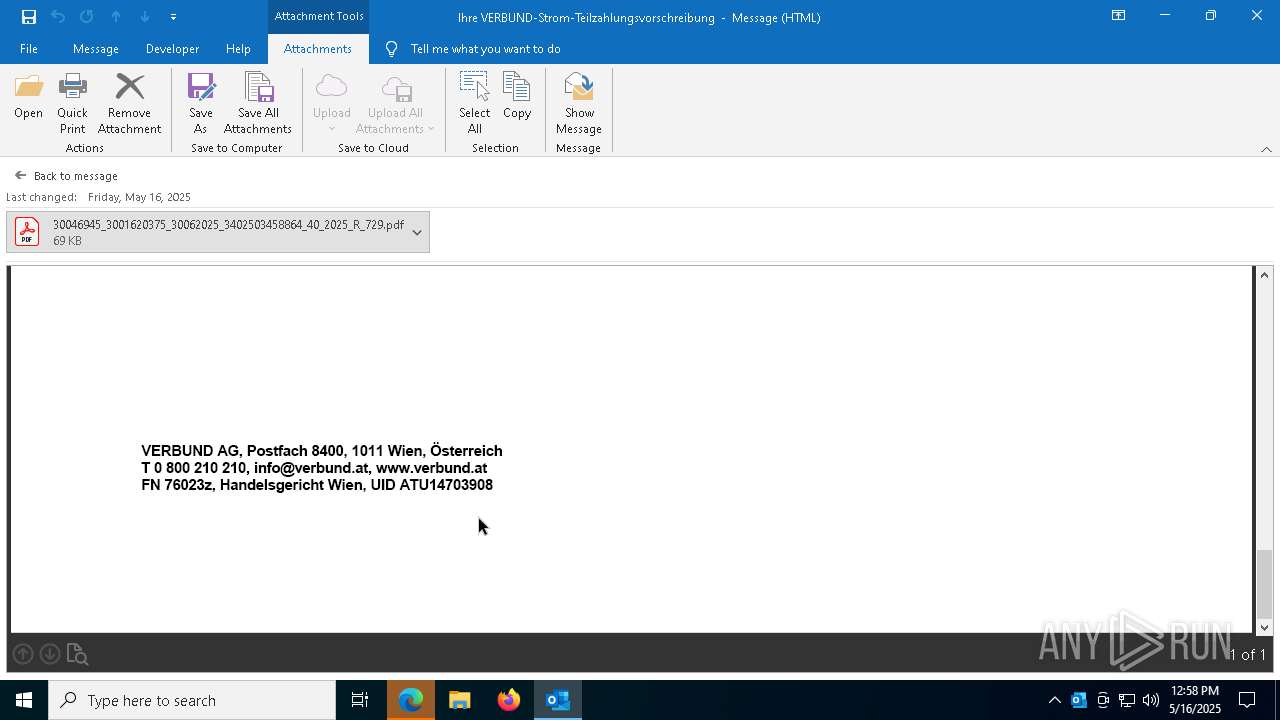
Task: Click FN 76023z Handelsgericht Wien line
Action: [x=317, y=485]
